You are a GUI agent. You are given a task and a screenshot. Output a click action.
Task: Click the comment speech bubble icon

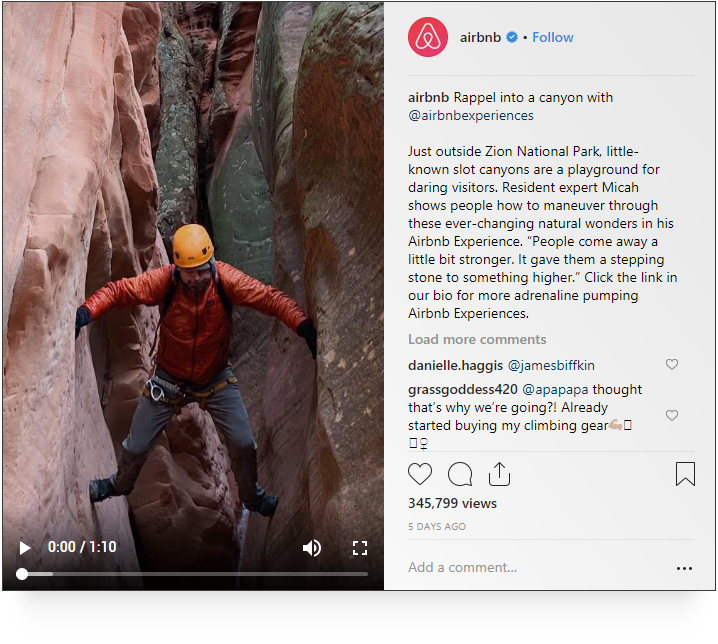pyautogui.click(x=460, y=474)
